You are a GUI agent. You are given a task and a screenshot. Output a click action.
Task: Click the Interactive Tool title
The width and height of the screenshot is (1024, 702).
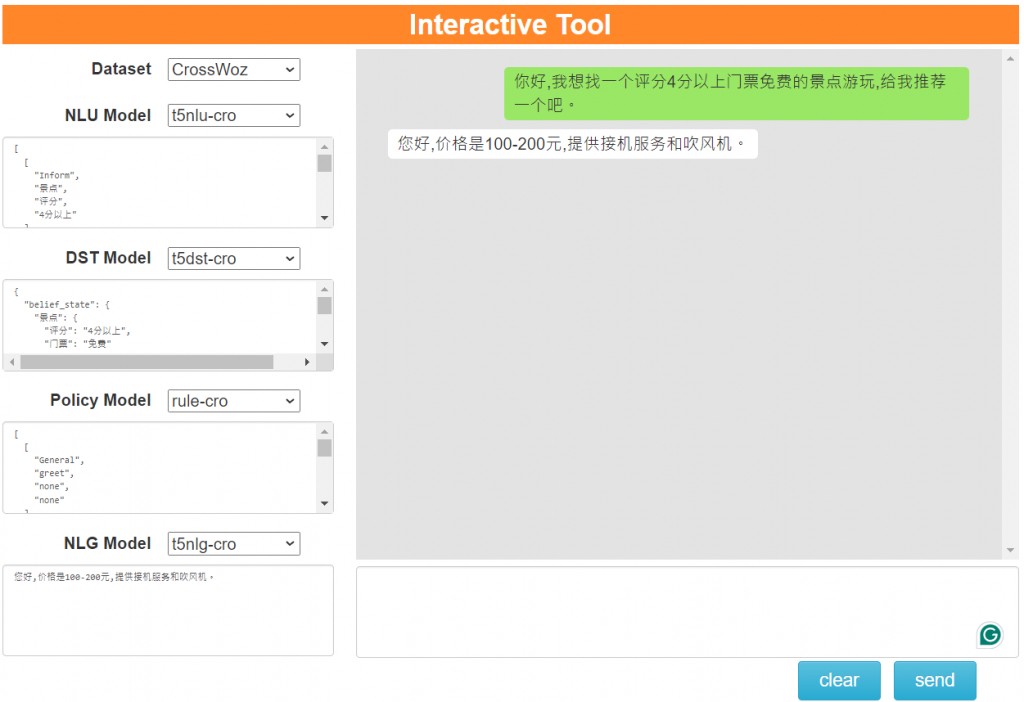510,25
